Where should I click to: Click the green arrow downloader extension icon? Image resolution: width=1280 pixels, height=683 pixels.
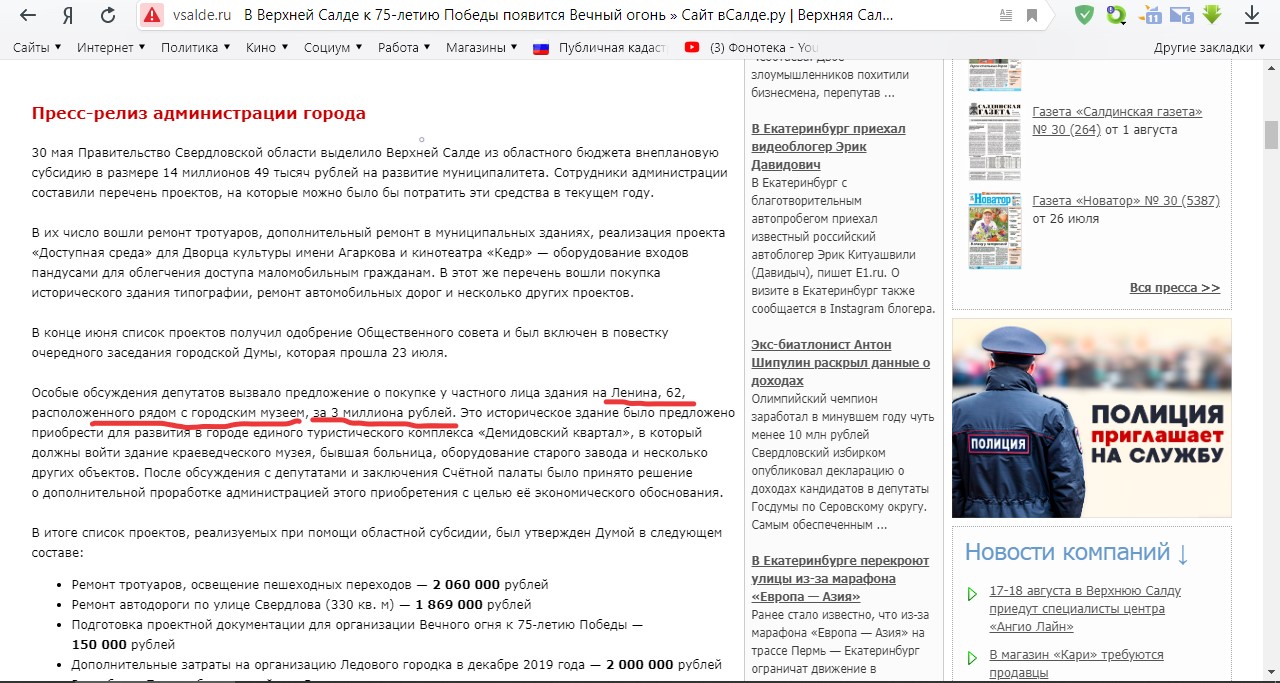coord(1213,15)
